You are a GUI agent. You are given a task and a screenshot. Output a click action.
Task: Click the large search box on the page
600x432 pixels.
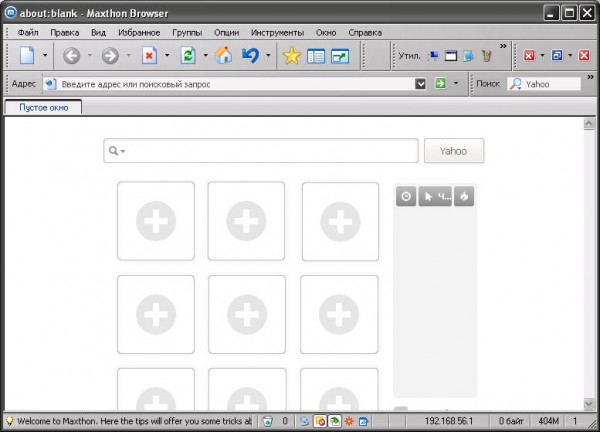pos(261,151)
